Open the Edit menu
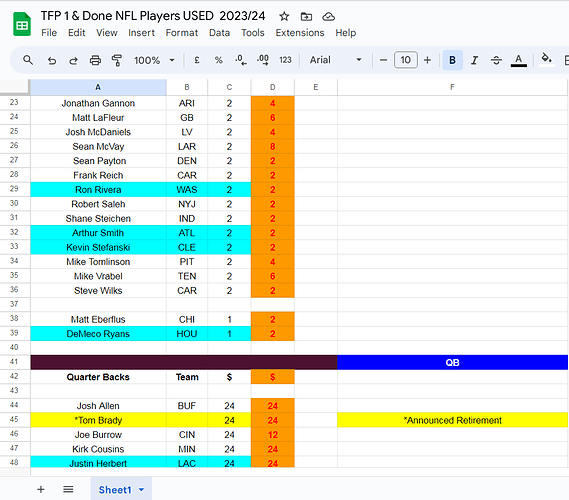Screen dimensions: 569x500 pos(77,33)
